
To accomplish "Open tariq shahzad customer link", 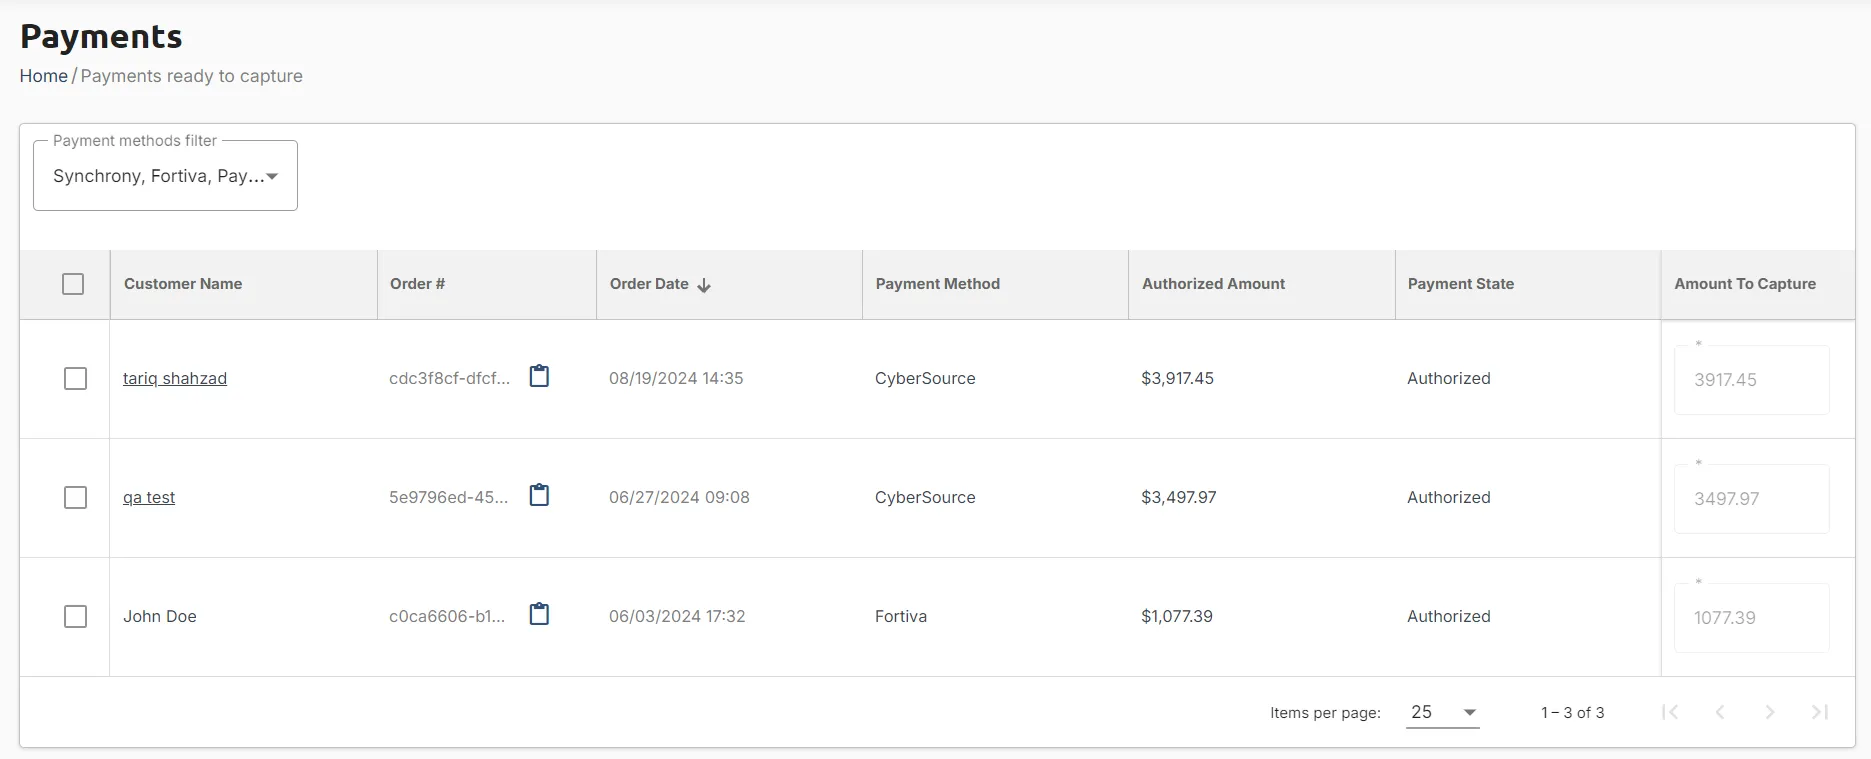I will tap(175, 378).
